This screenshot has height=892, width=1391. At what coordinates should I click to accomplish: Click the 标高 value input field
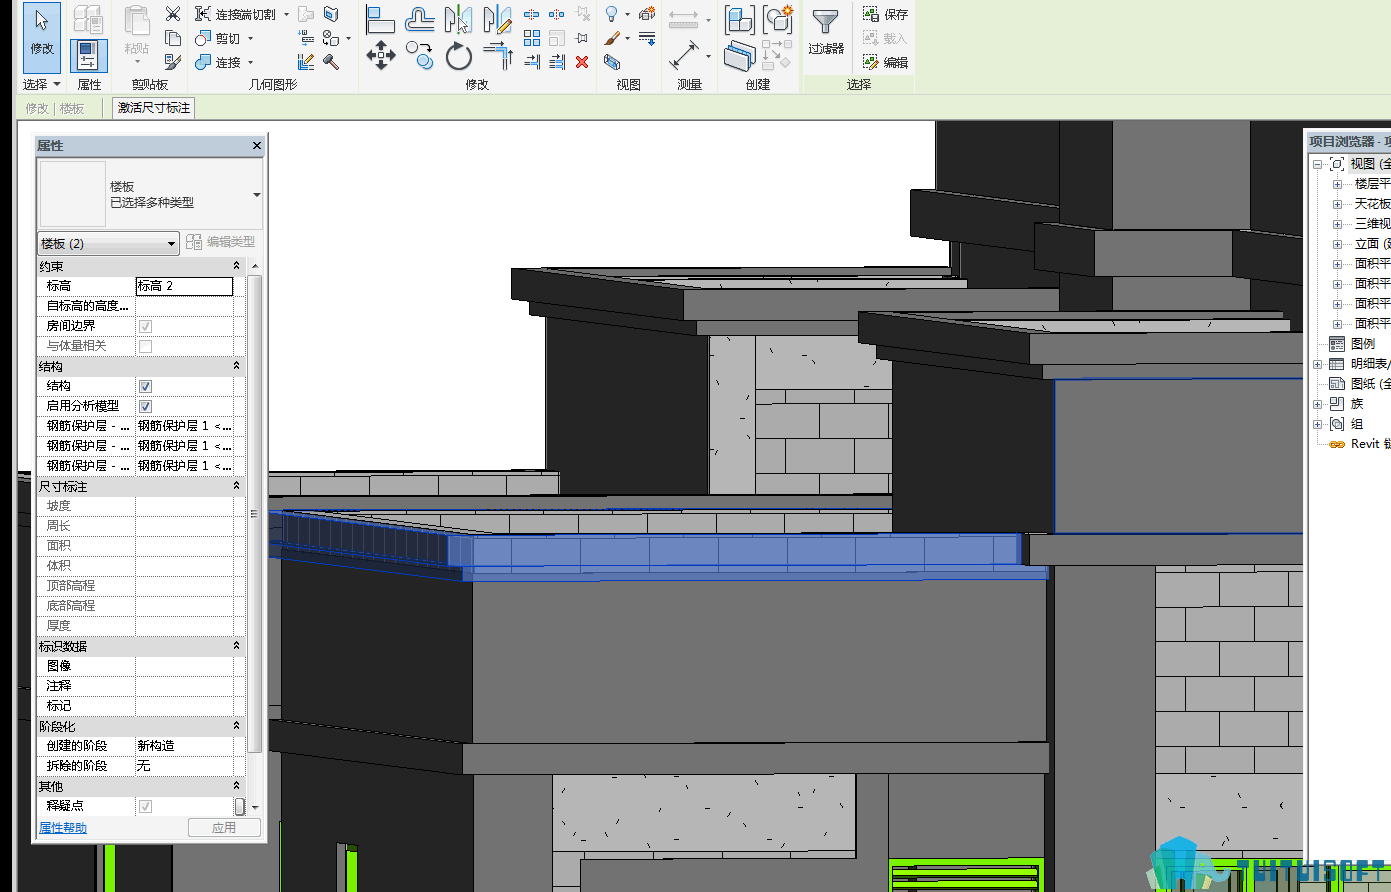(x=184, y=286)
